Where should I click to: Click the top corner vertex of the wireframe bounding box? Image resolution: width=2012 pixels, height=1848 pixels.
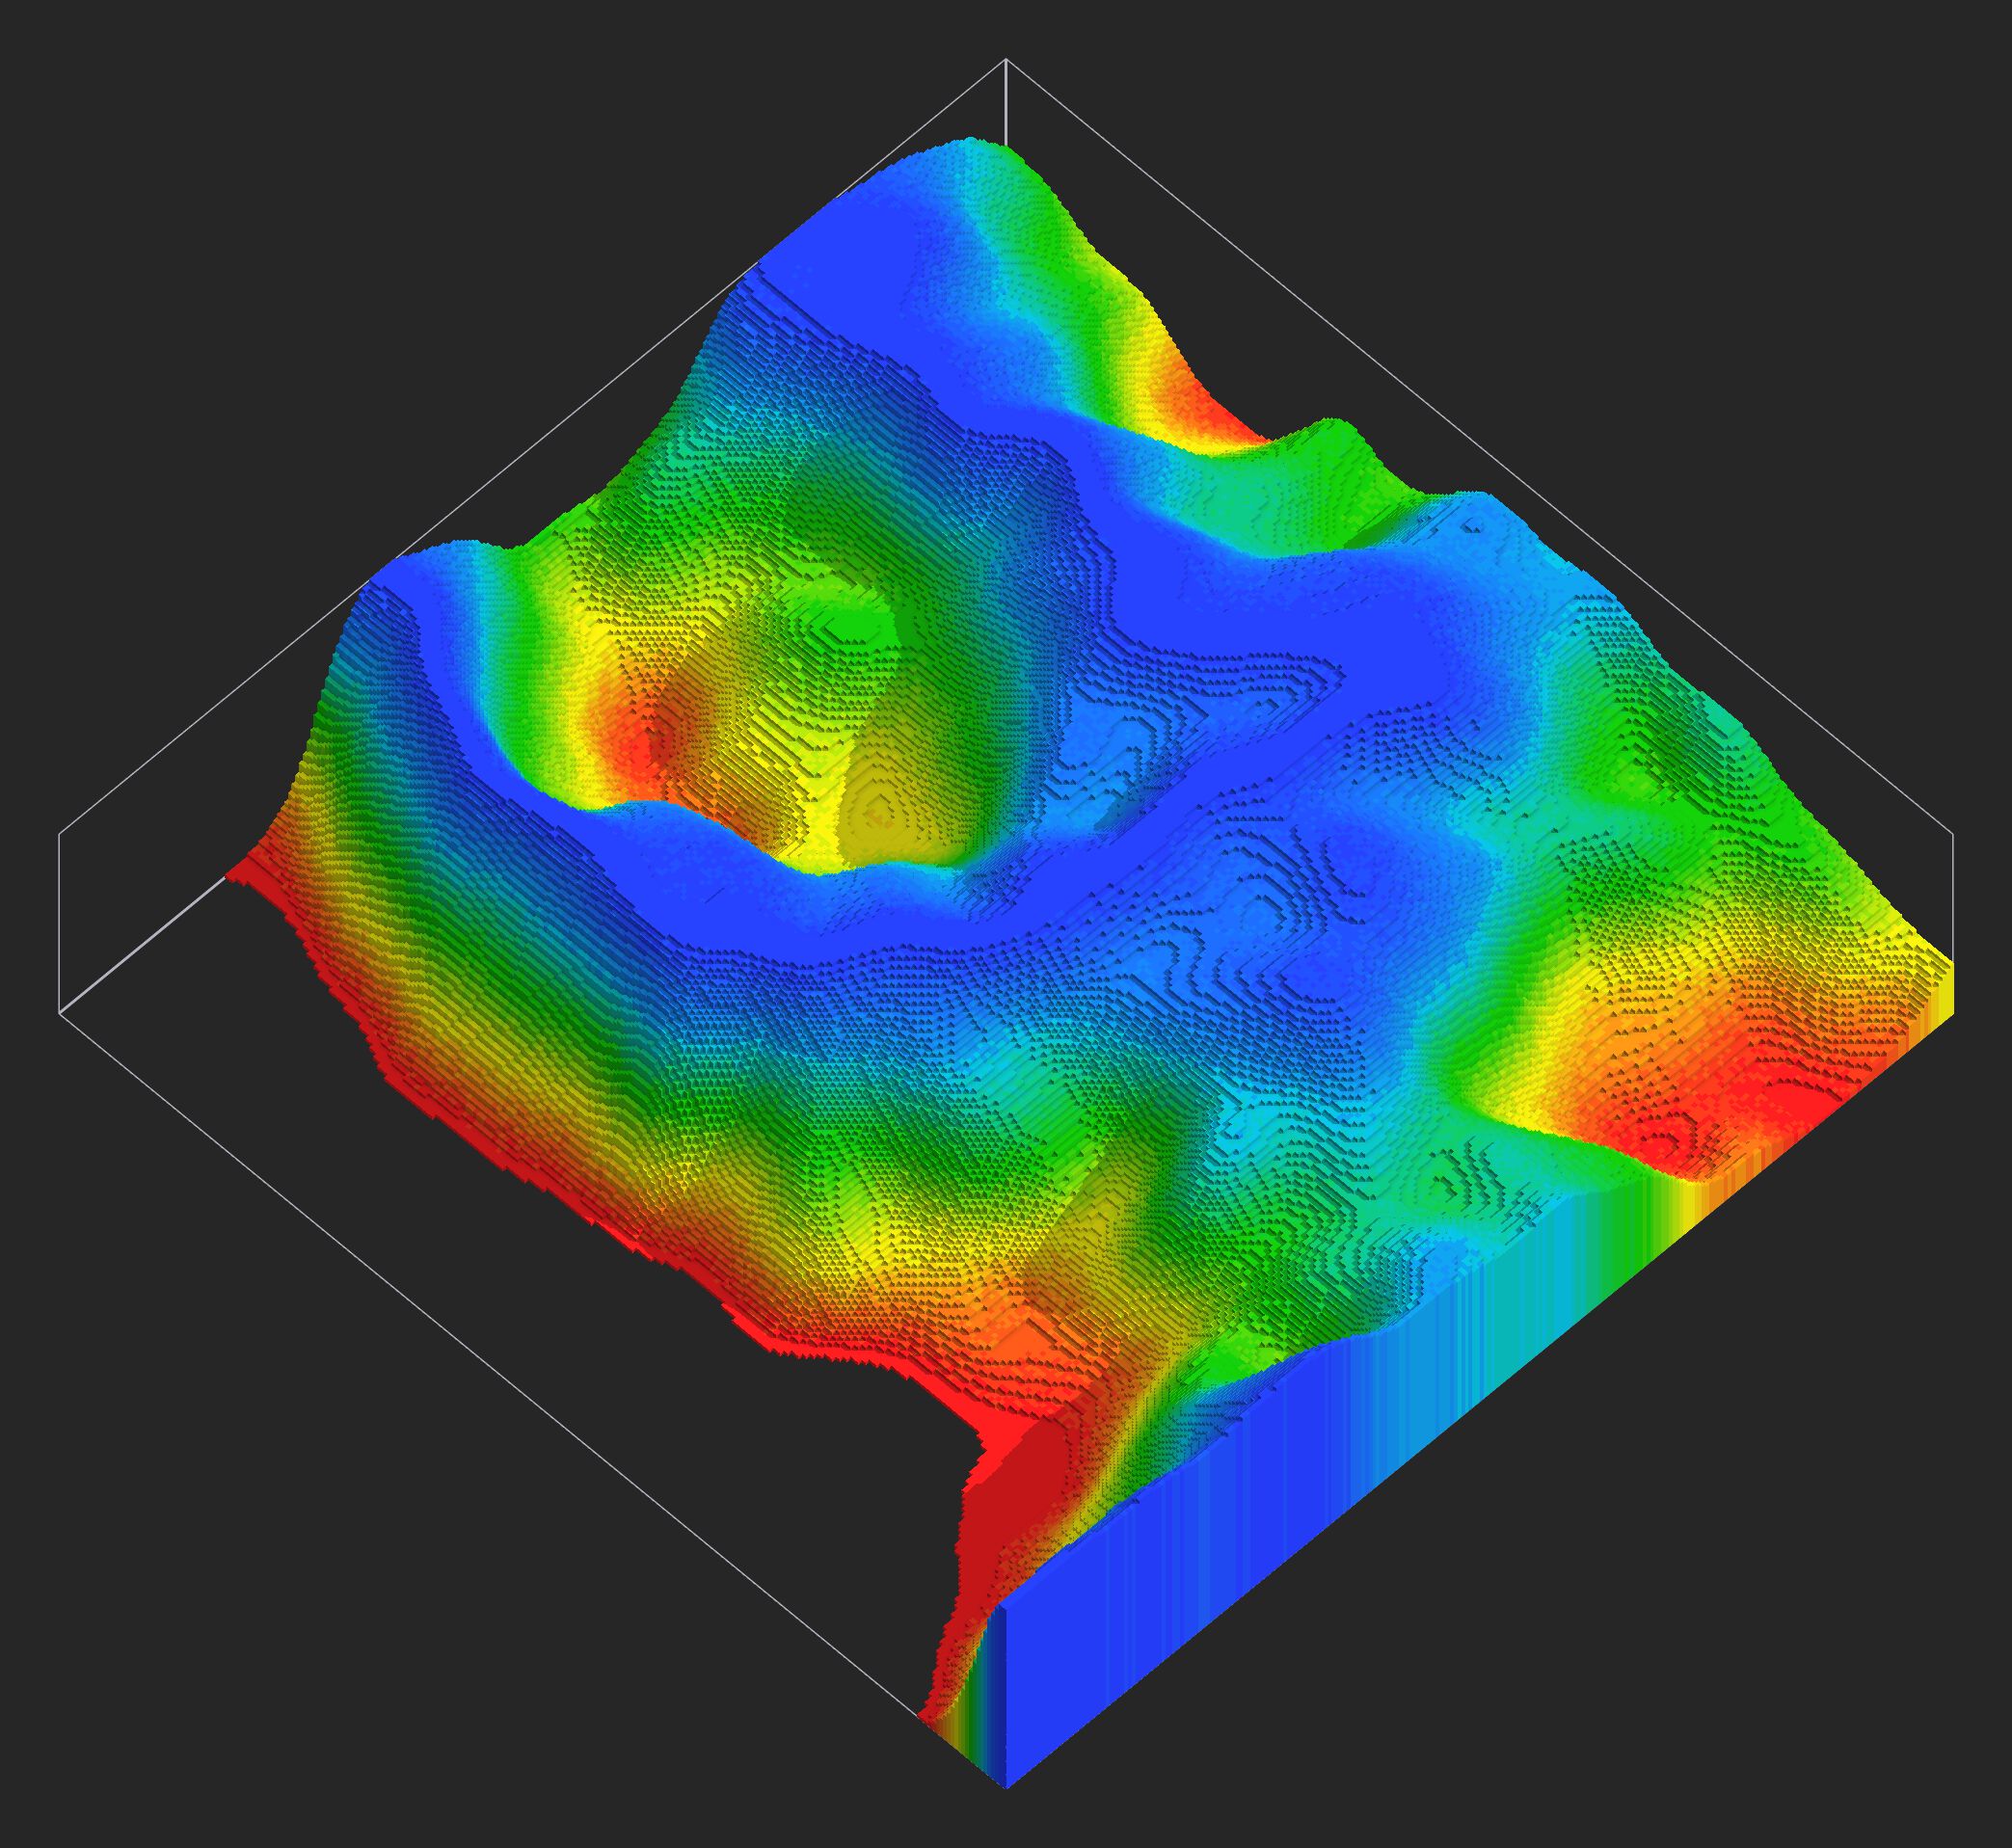pyautogui.click(x=1005, y=60)
